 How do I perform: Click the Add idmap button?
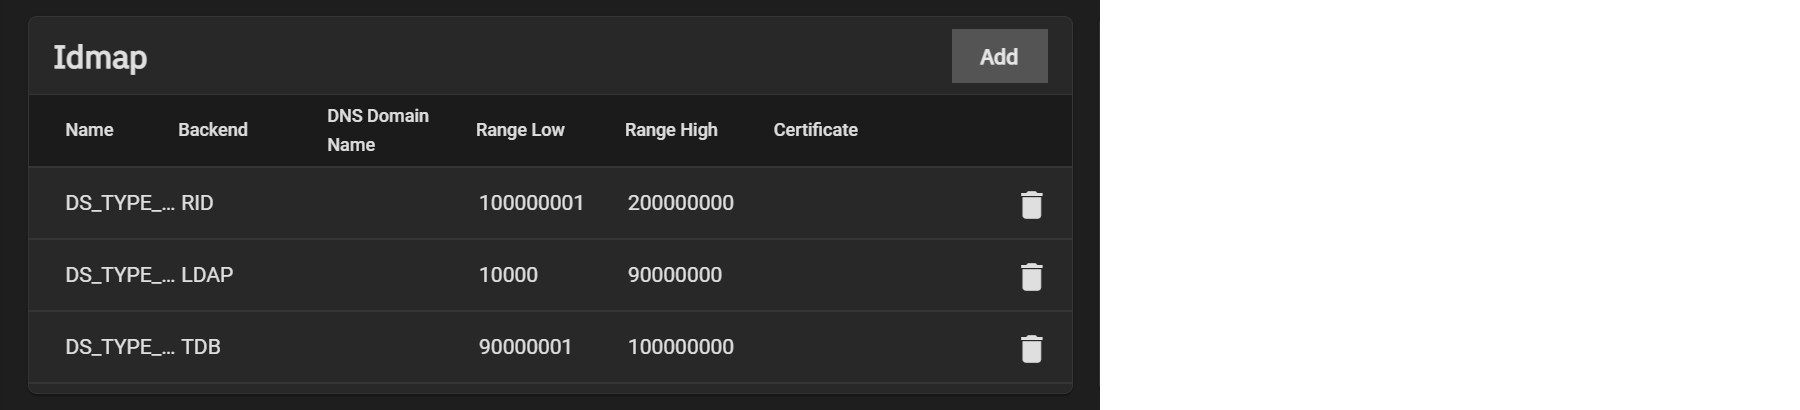point(999,57)
